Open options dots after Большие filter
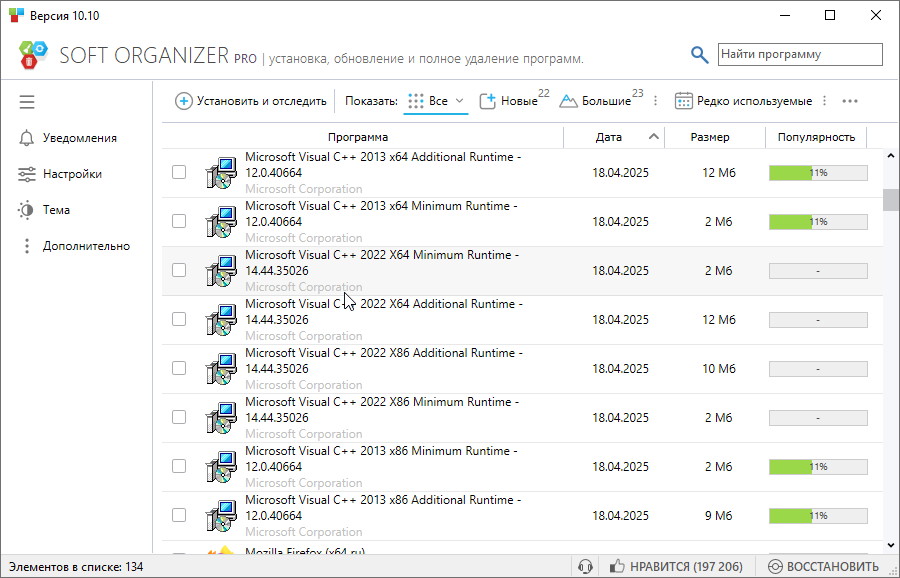The width and height of the screenshot is (900, 578). pos(655,102)
